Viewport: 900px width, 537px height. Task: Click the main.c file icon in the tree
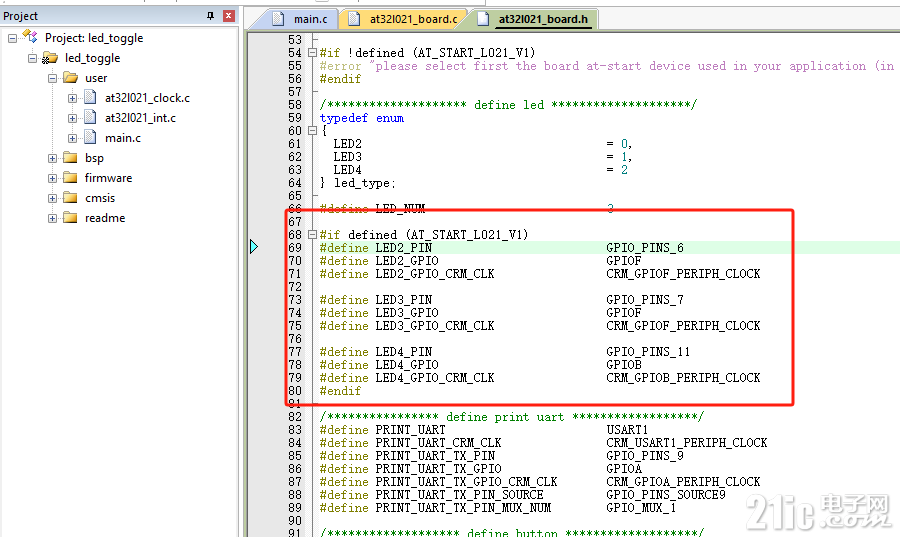pyautogui.click(x=90, y=138)
